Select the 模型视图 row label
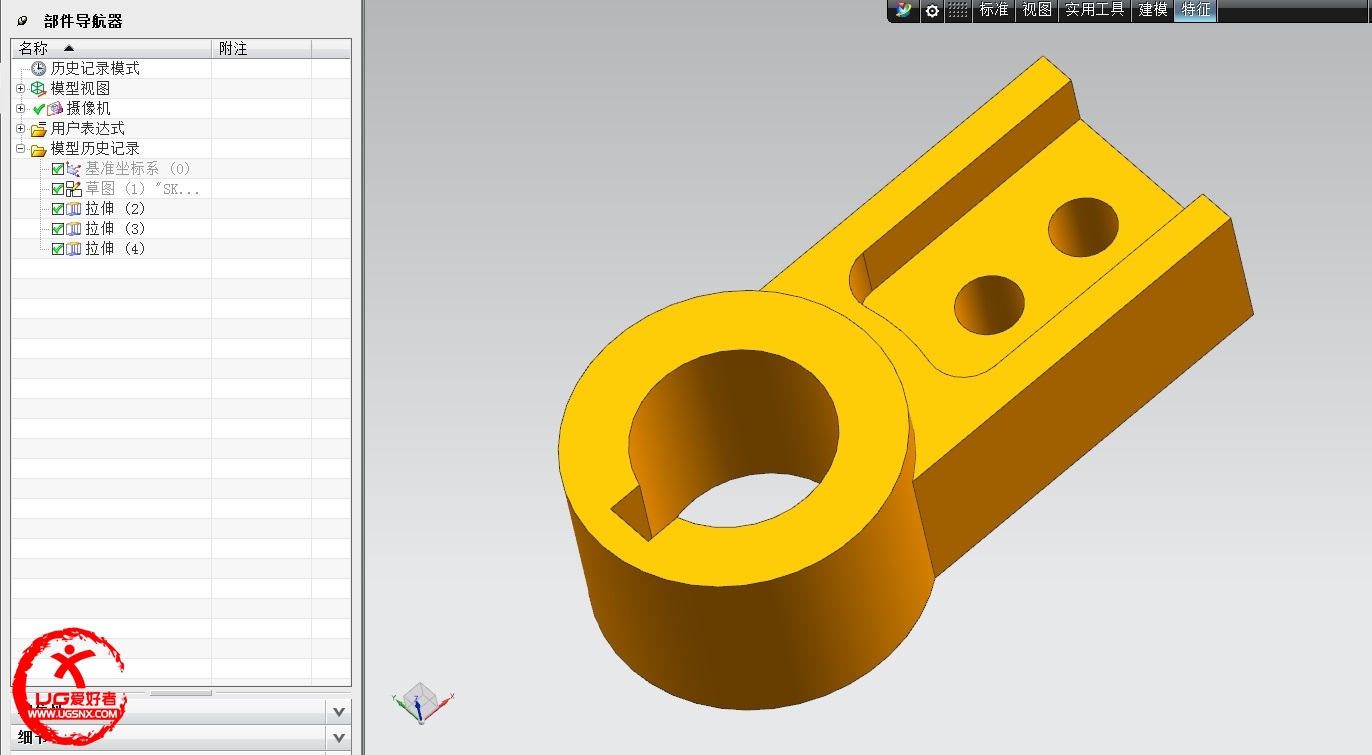 coord(80,88)
